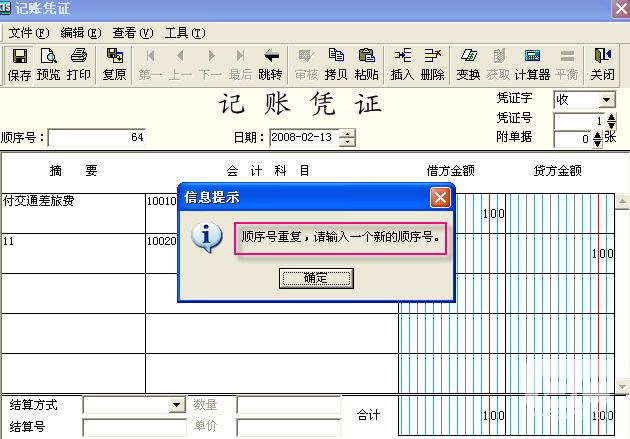Click the 插入 (Insert row) icon
The height and width of the screenshot is (439, 630).
coord(402,63)
